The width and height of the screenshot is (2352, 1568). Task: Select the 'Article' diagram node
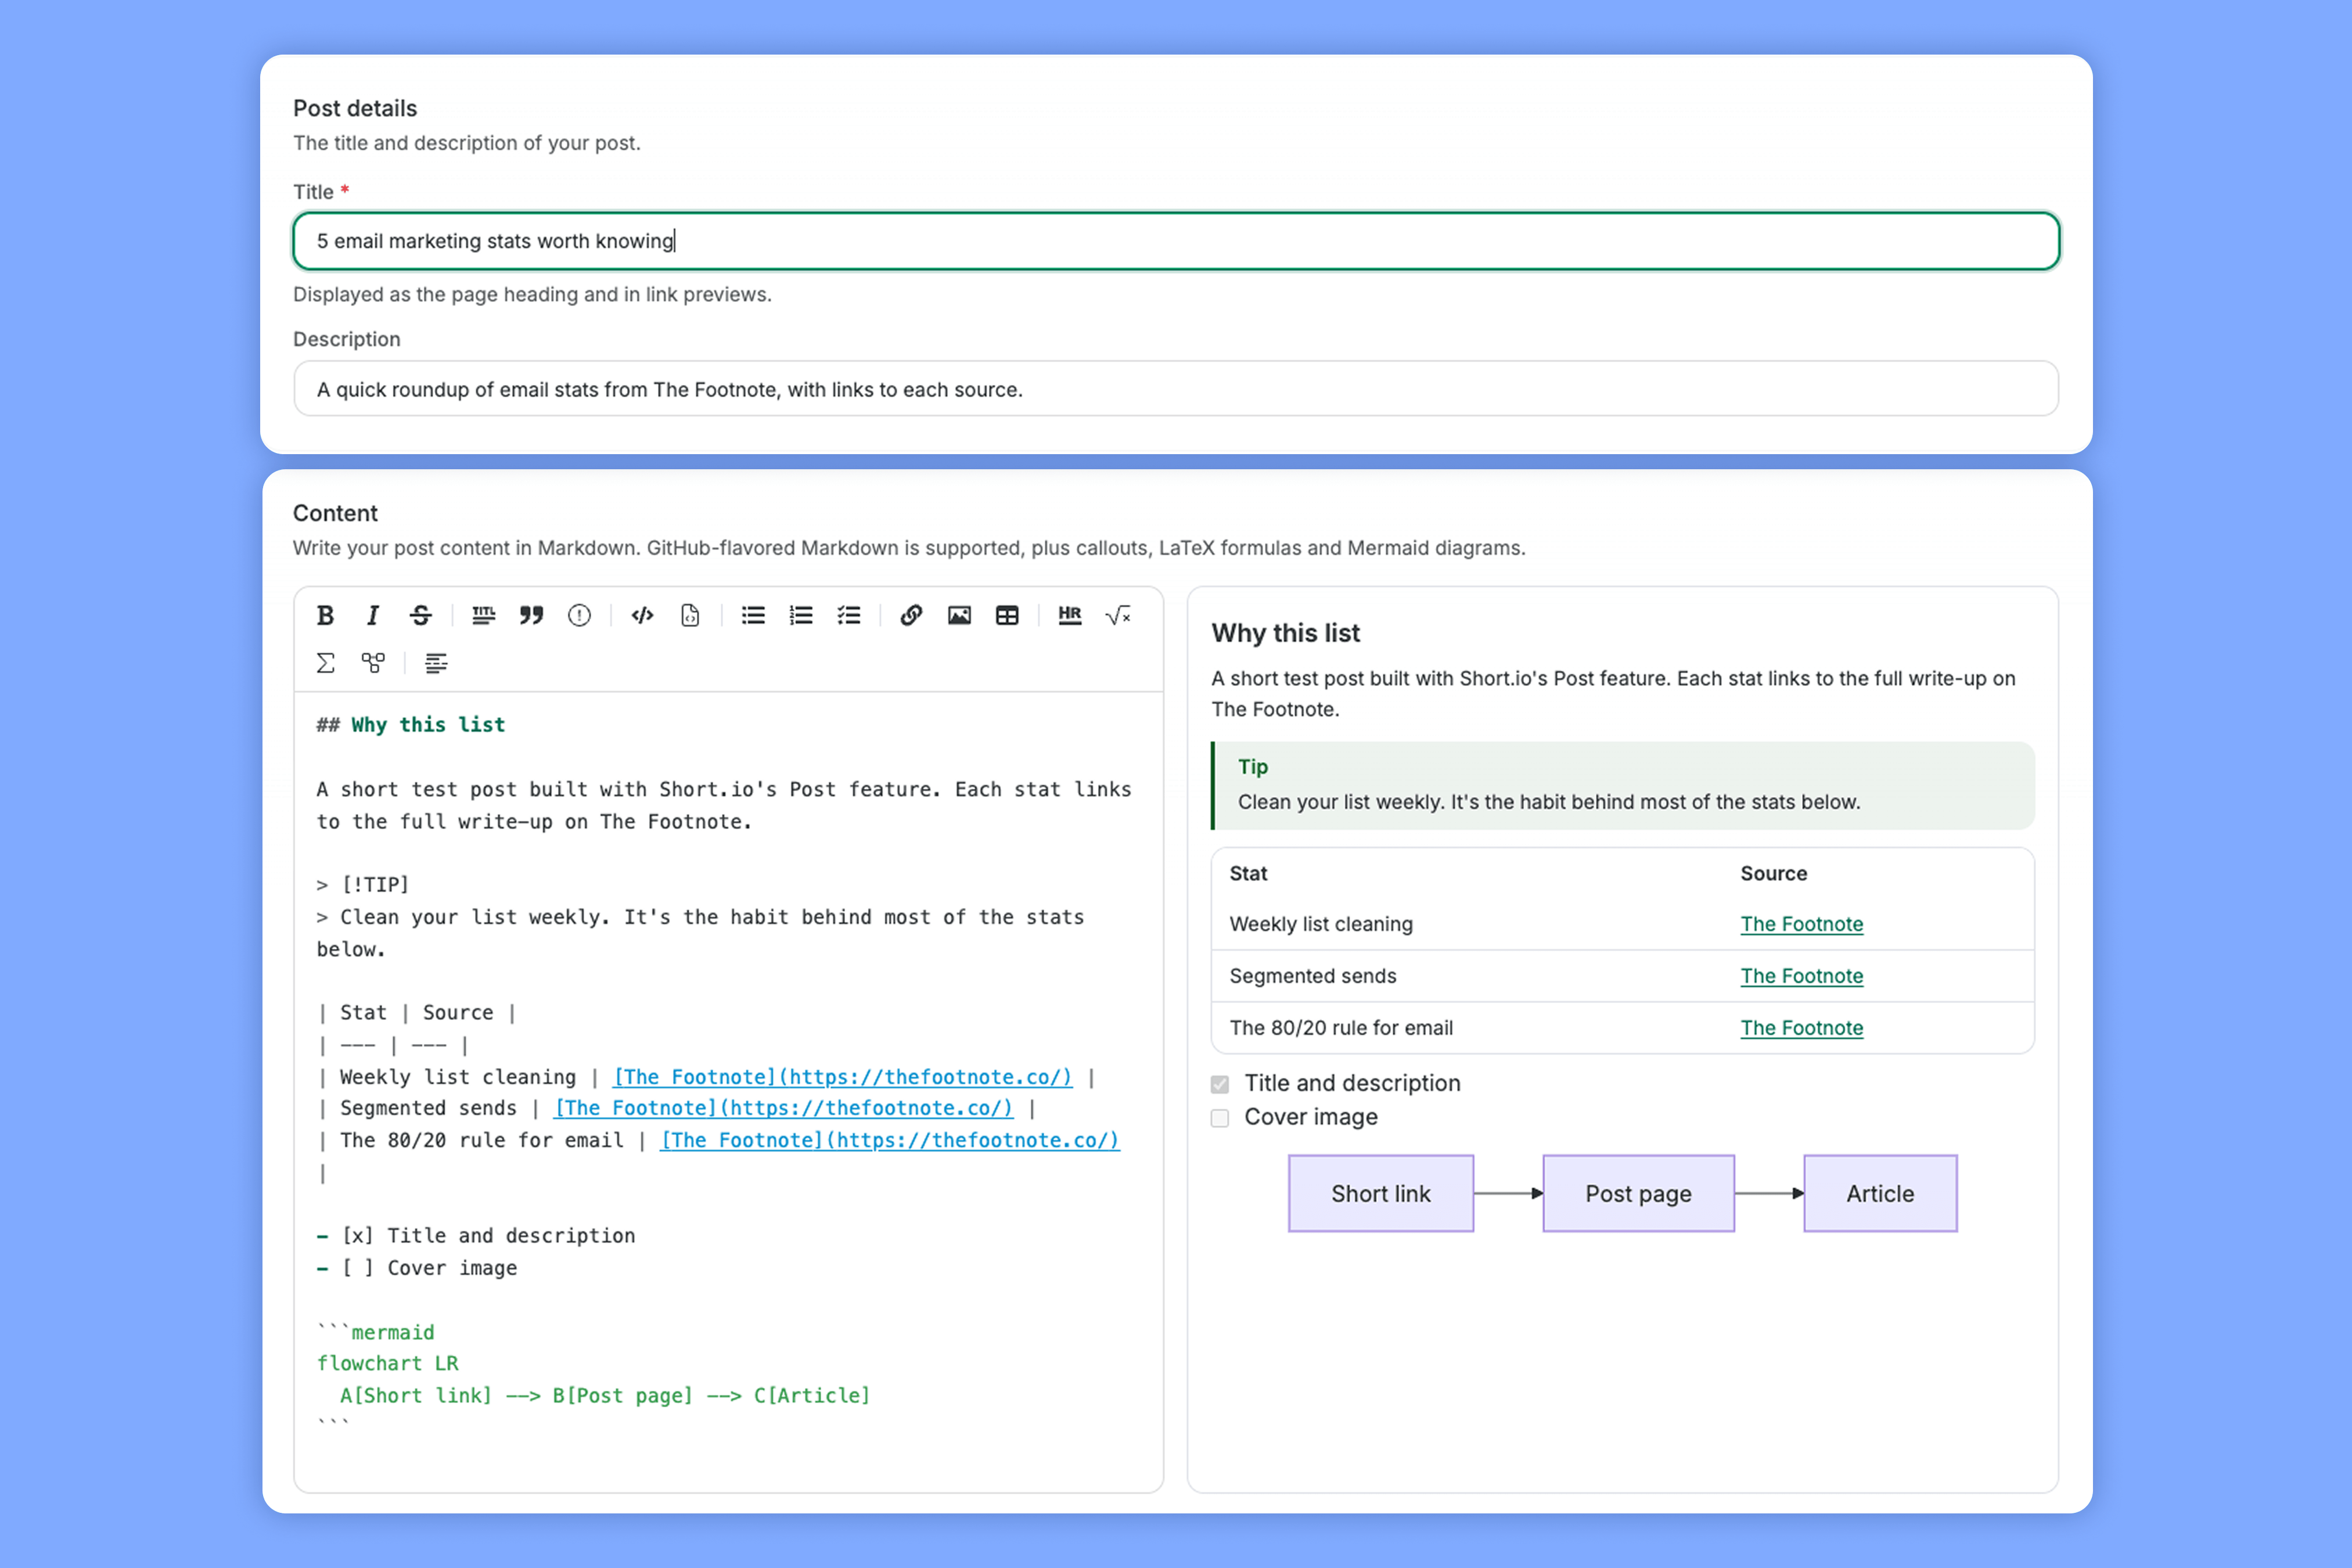1880,1194
